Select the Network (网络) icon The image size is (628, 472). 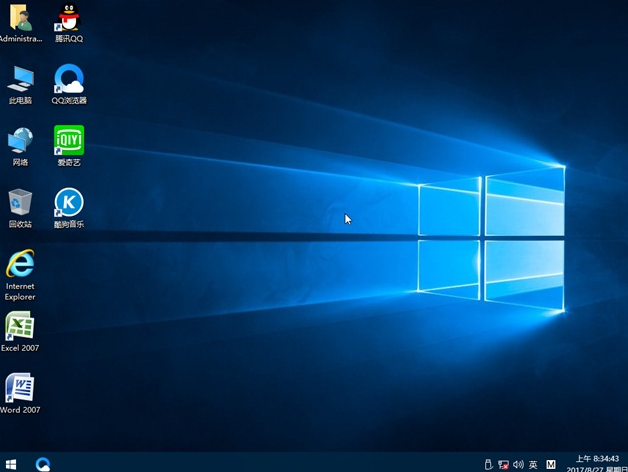pyautogui.click(x=20, y=141)
